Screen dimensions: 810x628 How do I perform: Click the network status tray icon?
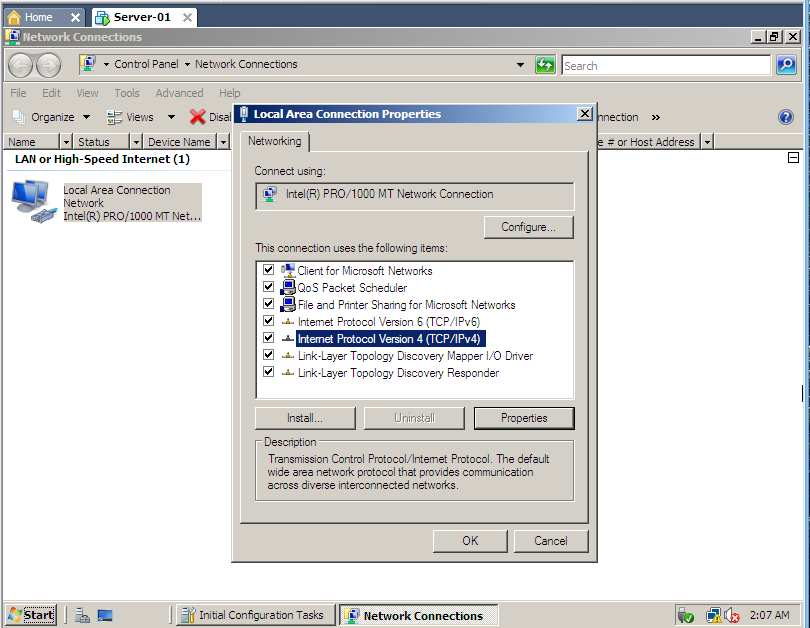[713, 615]
